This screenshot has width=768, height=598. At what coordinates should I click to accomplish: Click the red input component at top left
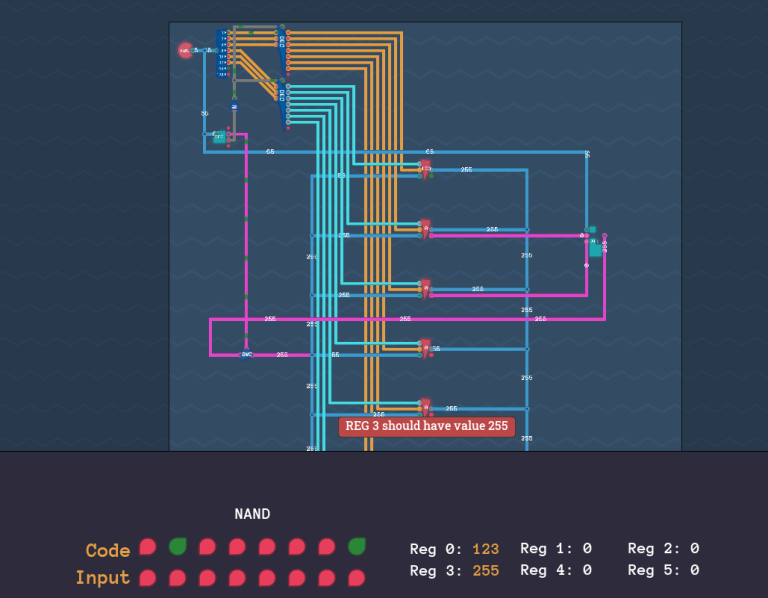coord(185,50)
